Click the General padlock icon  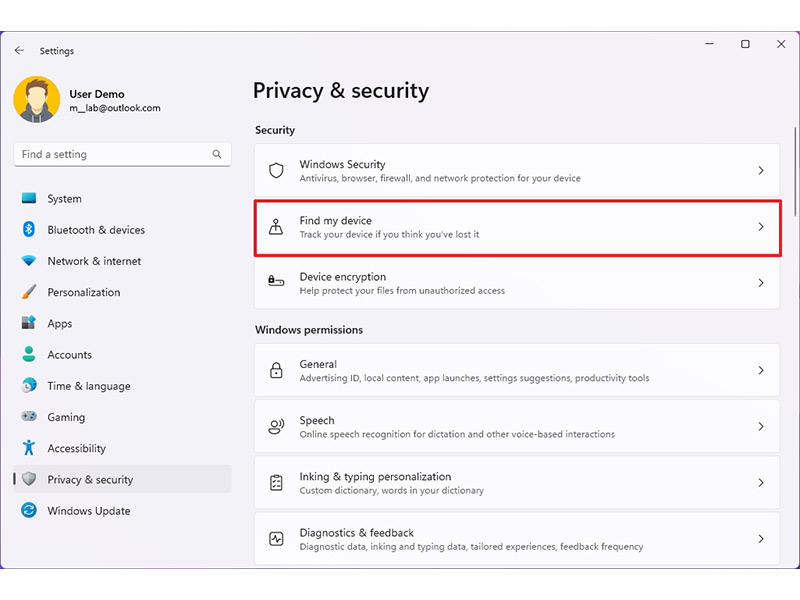[x=276, y=370]
